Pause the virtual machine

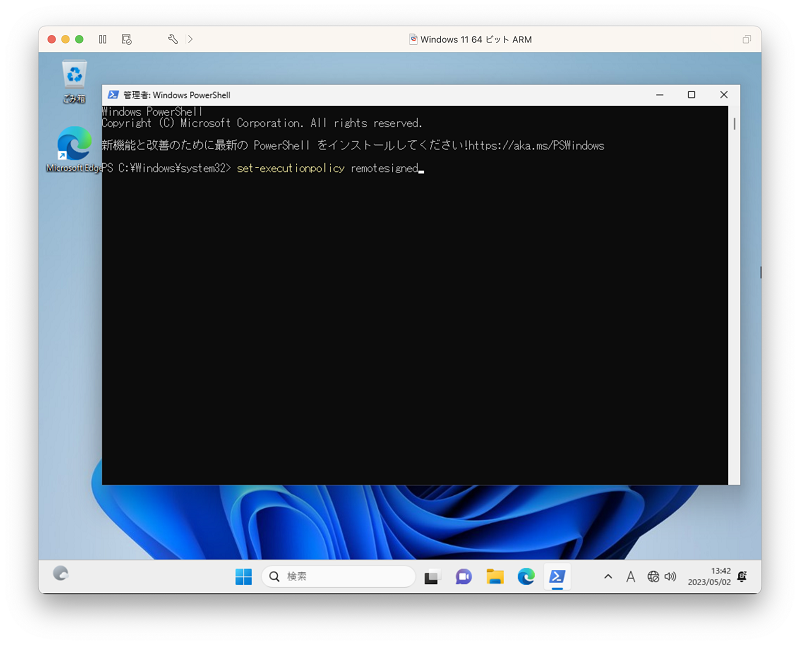pyautogui.click(x=103, y=39)
